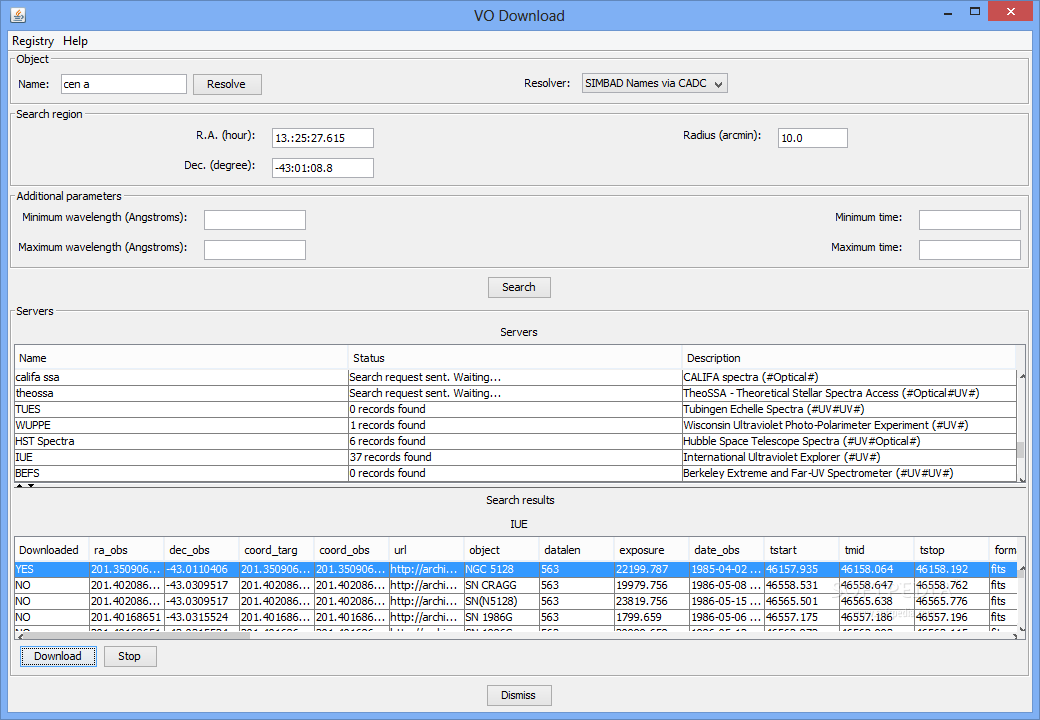The image size is (1040, 720).
Task: Click the 37 records found status cell
Action: (x=515, y=457)
